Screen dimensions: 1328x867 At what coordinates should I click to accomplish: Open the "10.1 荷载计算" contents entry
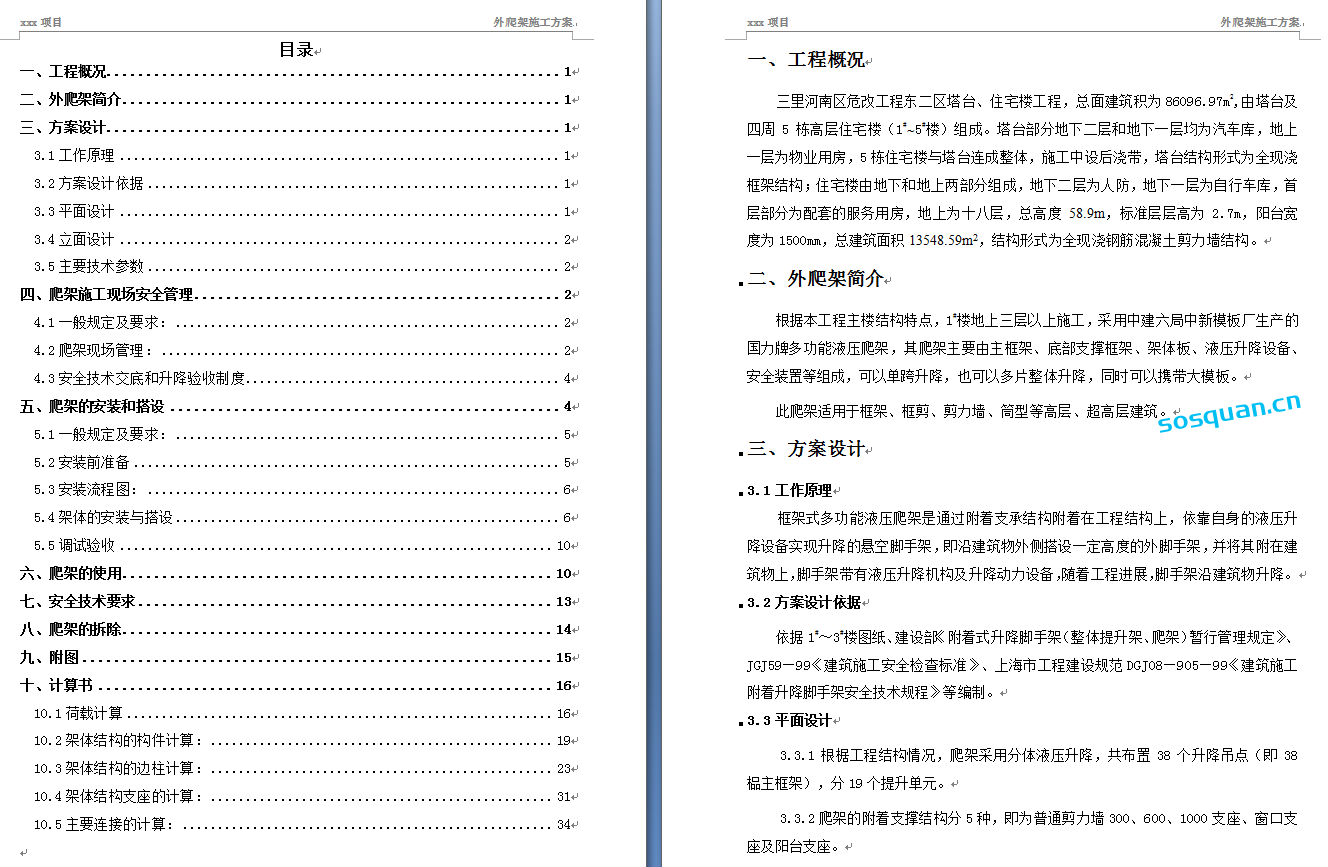(79, 714)
